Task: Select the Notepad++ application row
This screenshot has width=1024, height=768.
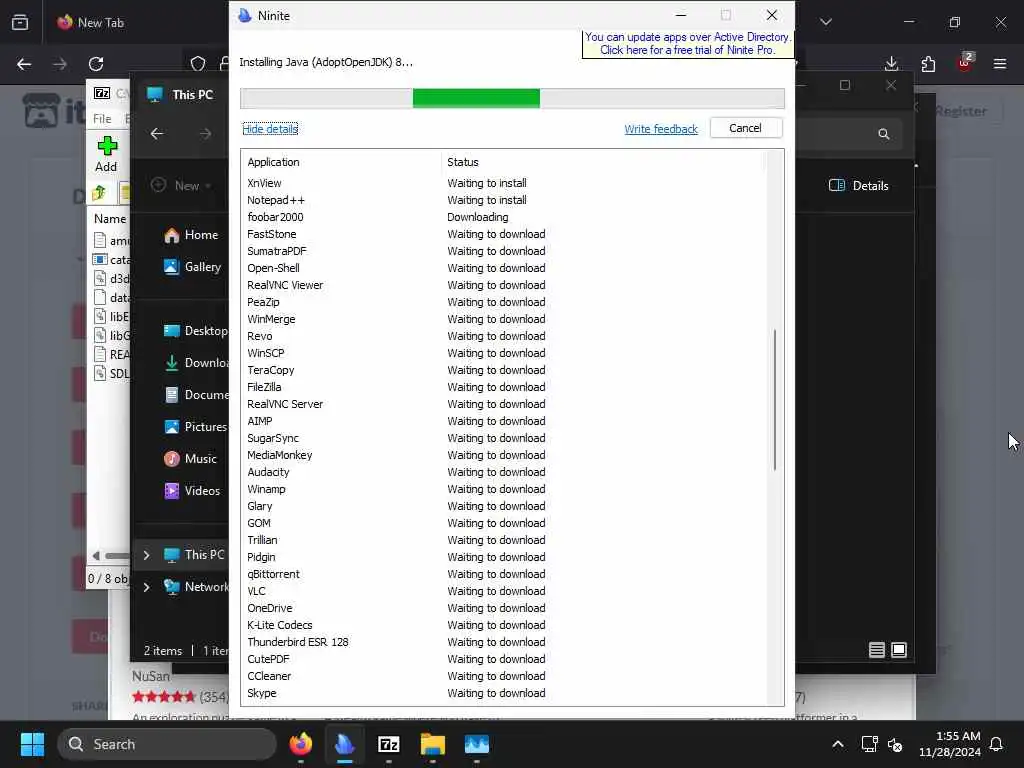Action: [x=504, y=200]
